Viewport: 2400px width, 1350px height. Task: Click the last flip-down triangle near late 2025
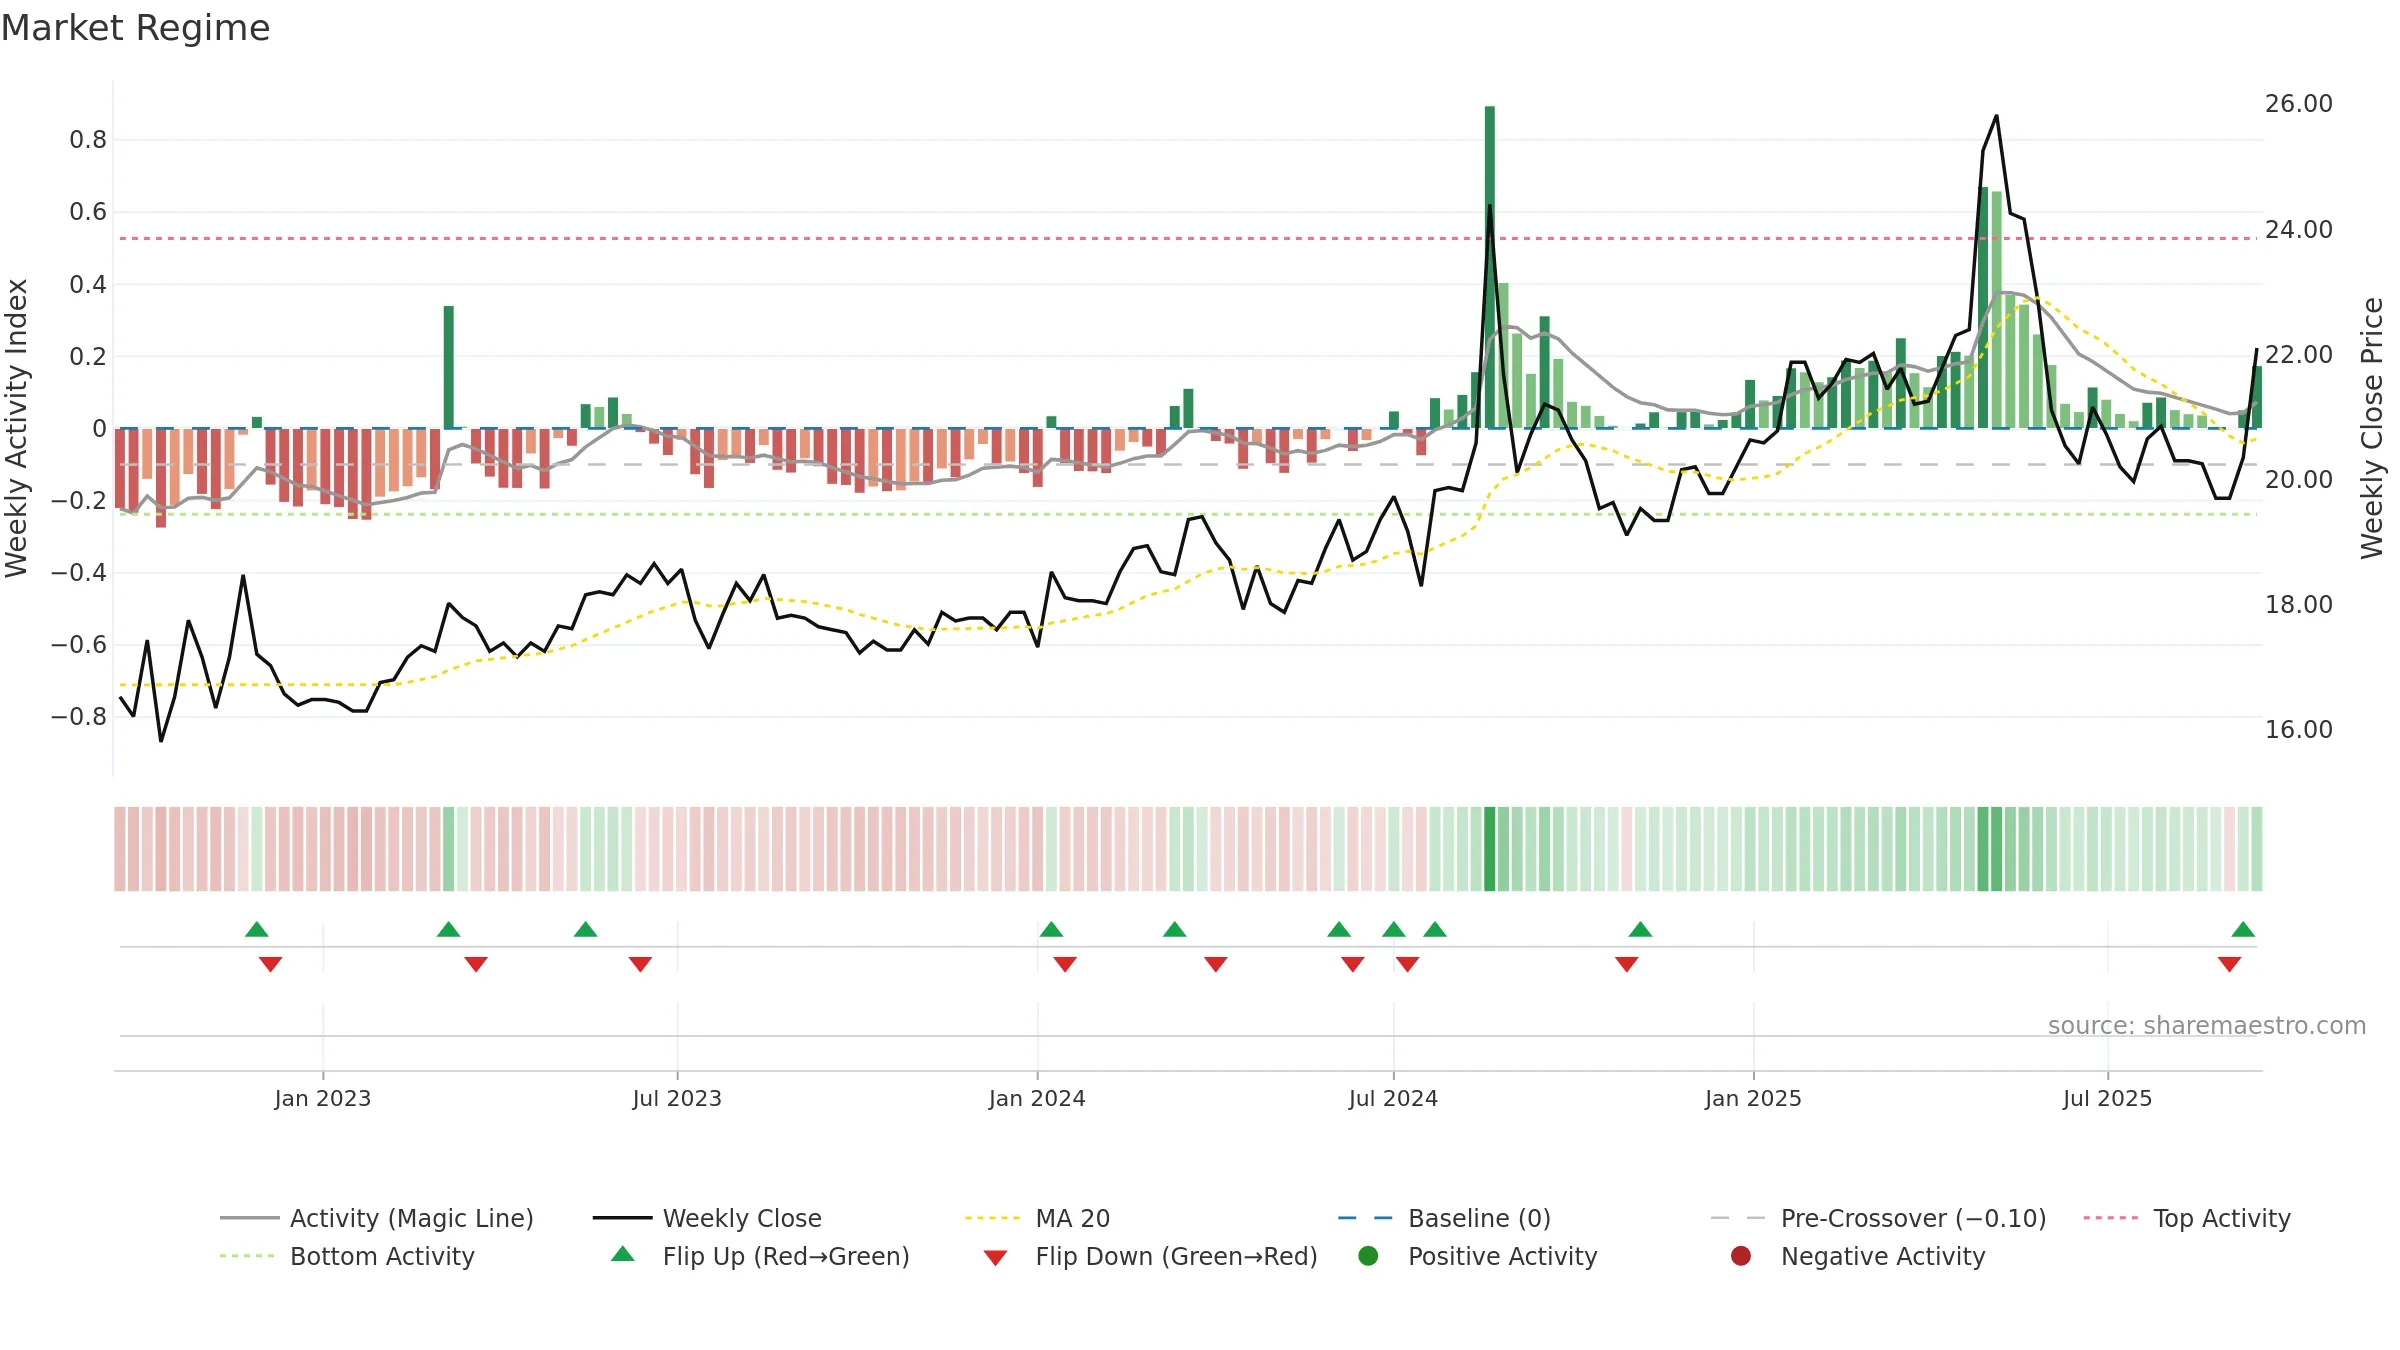tap(2229, 964)
